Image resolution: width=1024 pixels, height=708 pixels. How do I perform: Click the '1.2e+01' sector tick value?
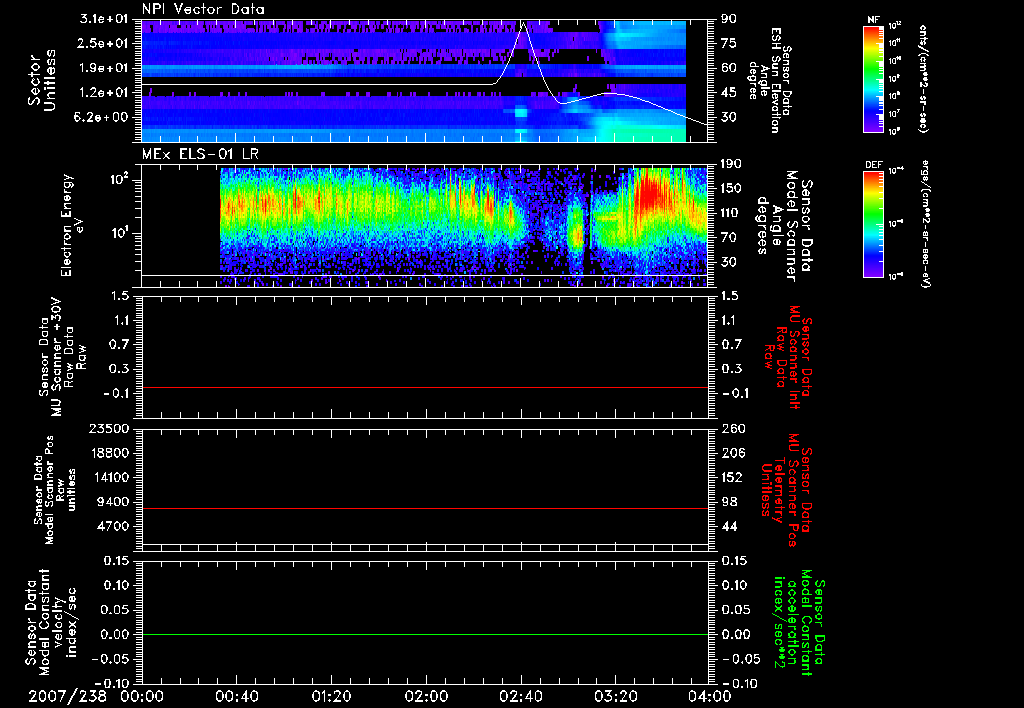click(102, 93)
